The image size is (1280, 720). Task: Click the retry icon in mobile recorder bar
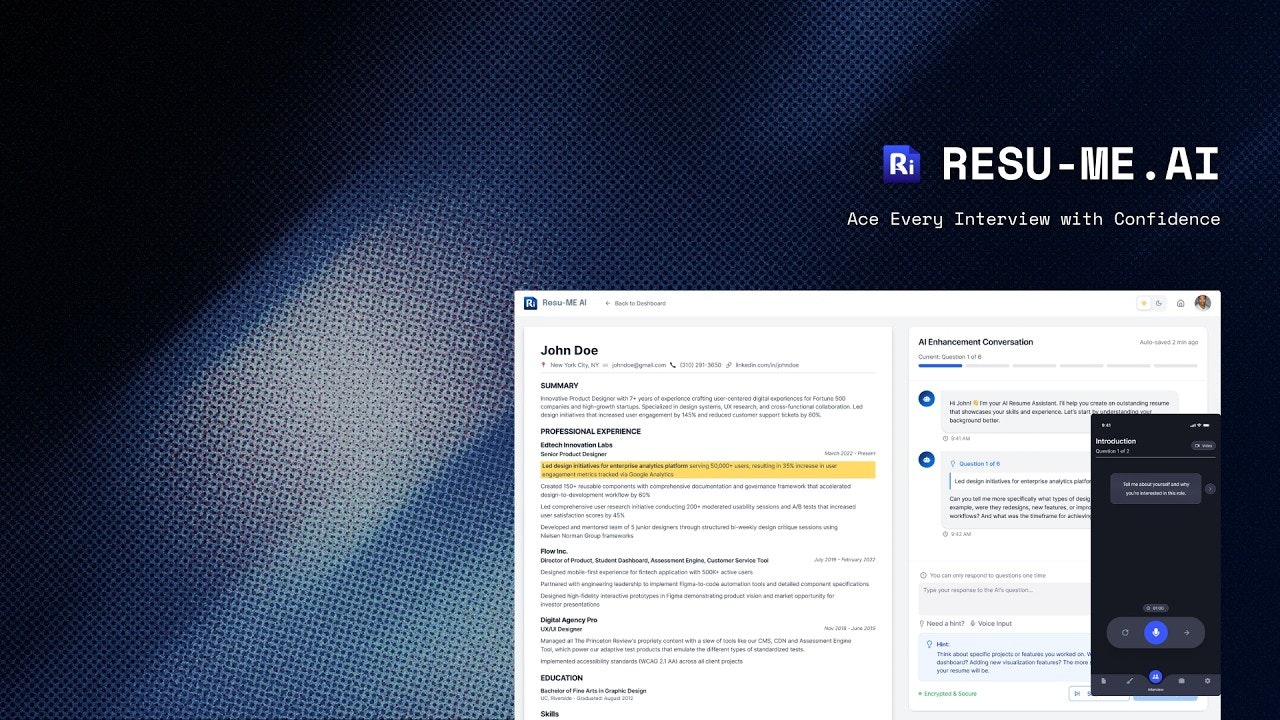(1125, 633)
